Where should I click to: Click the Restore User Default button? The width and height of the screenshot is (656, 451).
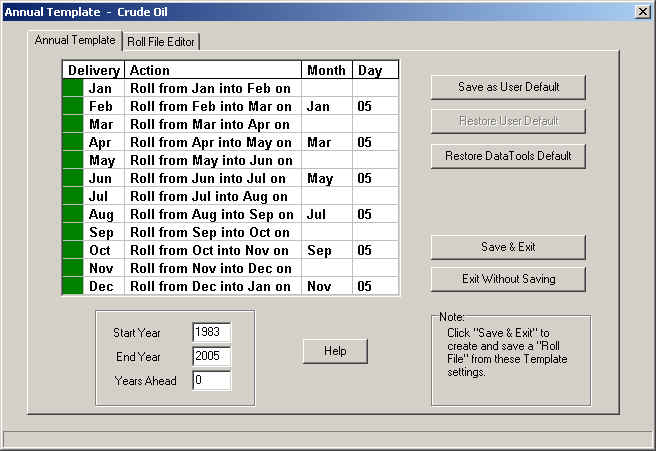tap(508, 121)
